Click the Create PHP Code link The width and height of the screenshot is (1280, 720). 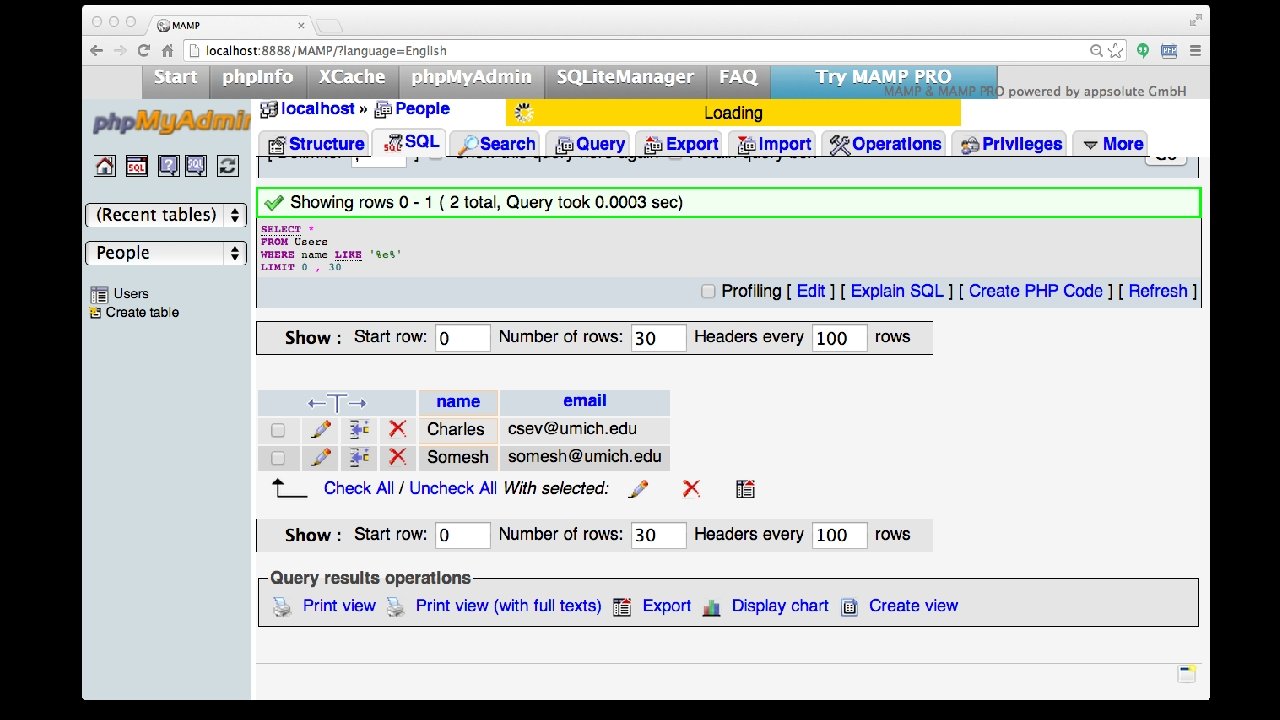pos(1036,291)
